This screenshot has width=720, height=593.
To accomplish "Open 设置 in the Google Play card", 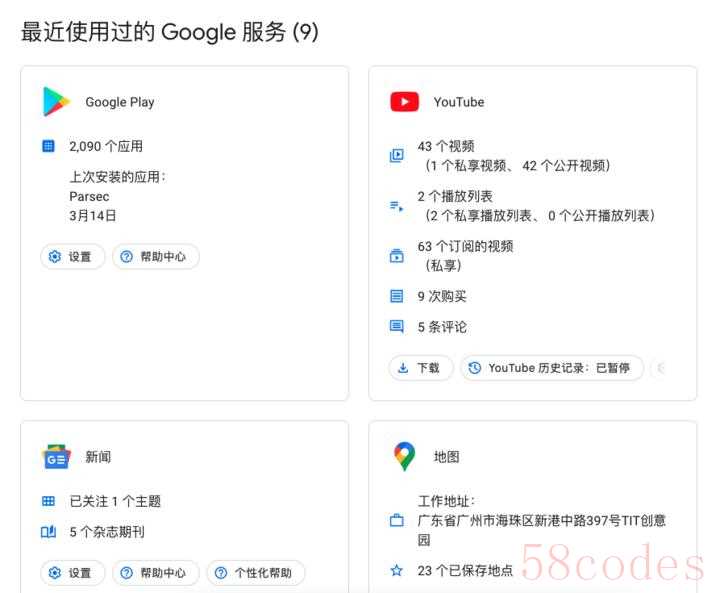I will [x=73, y=256].
